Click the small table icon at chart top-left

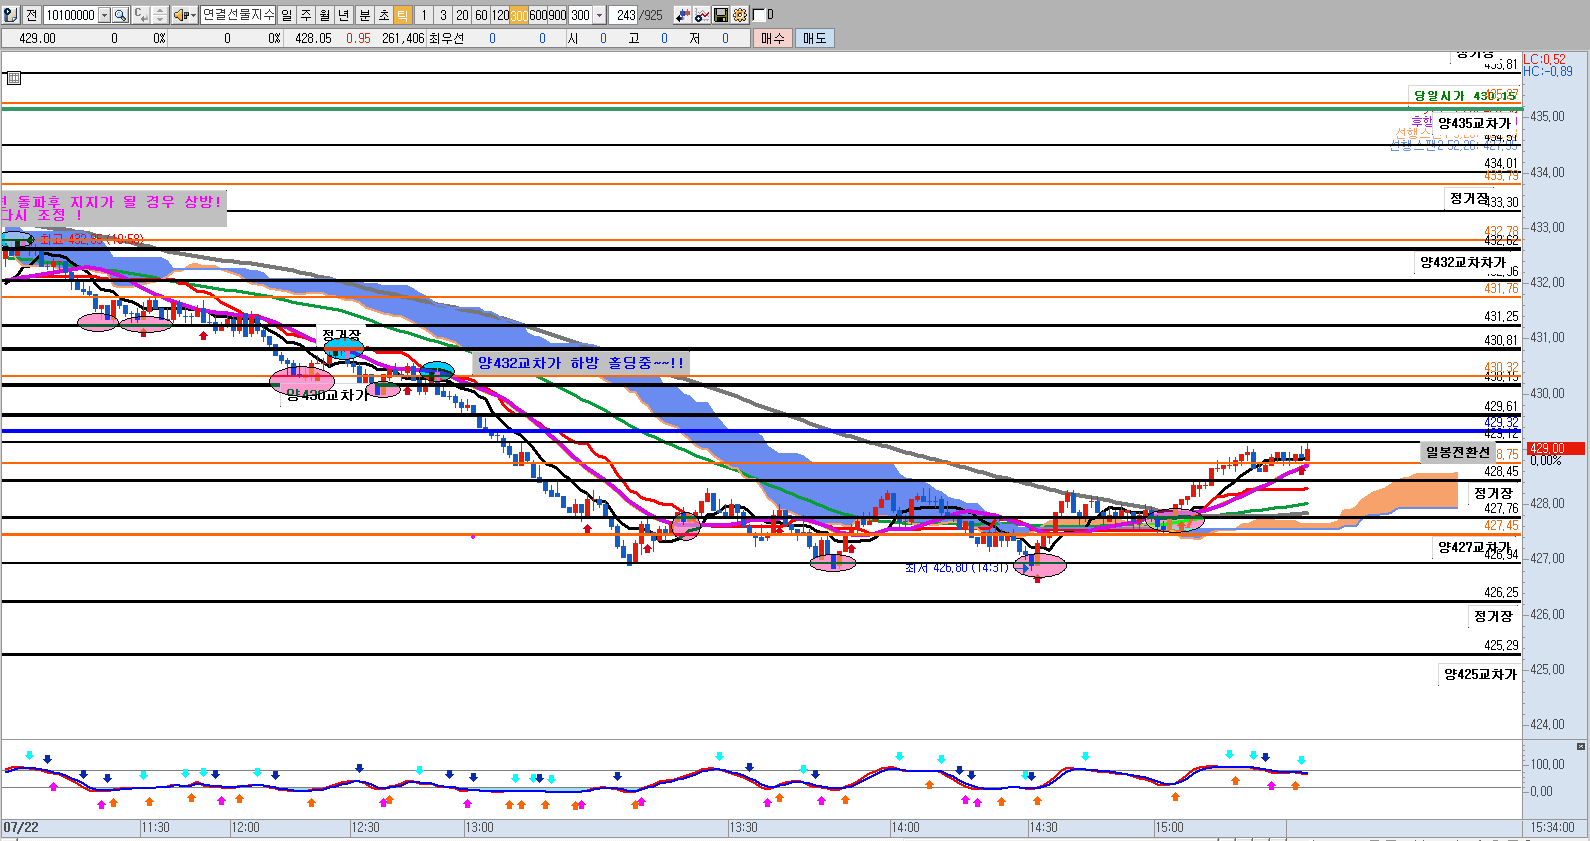pos(14,78)
